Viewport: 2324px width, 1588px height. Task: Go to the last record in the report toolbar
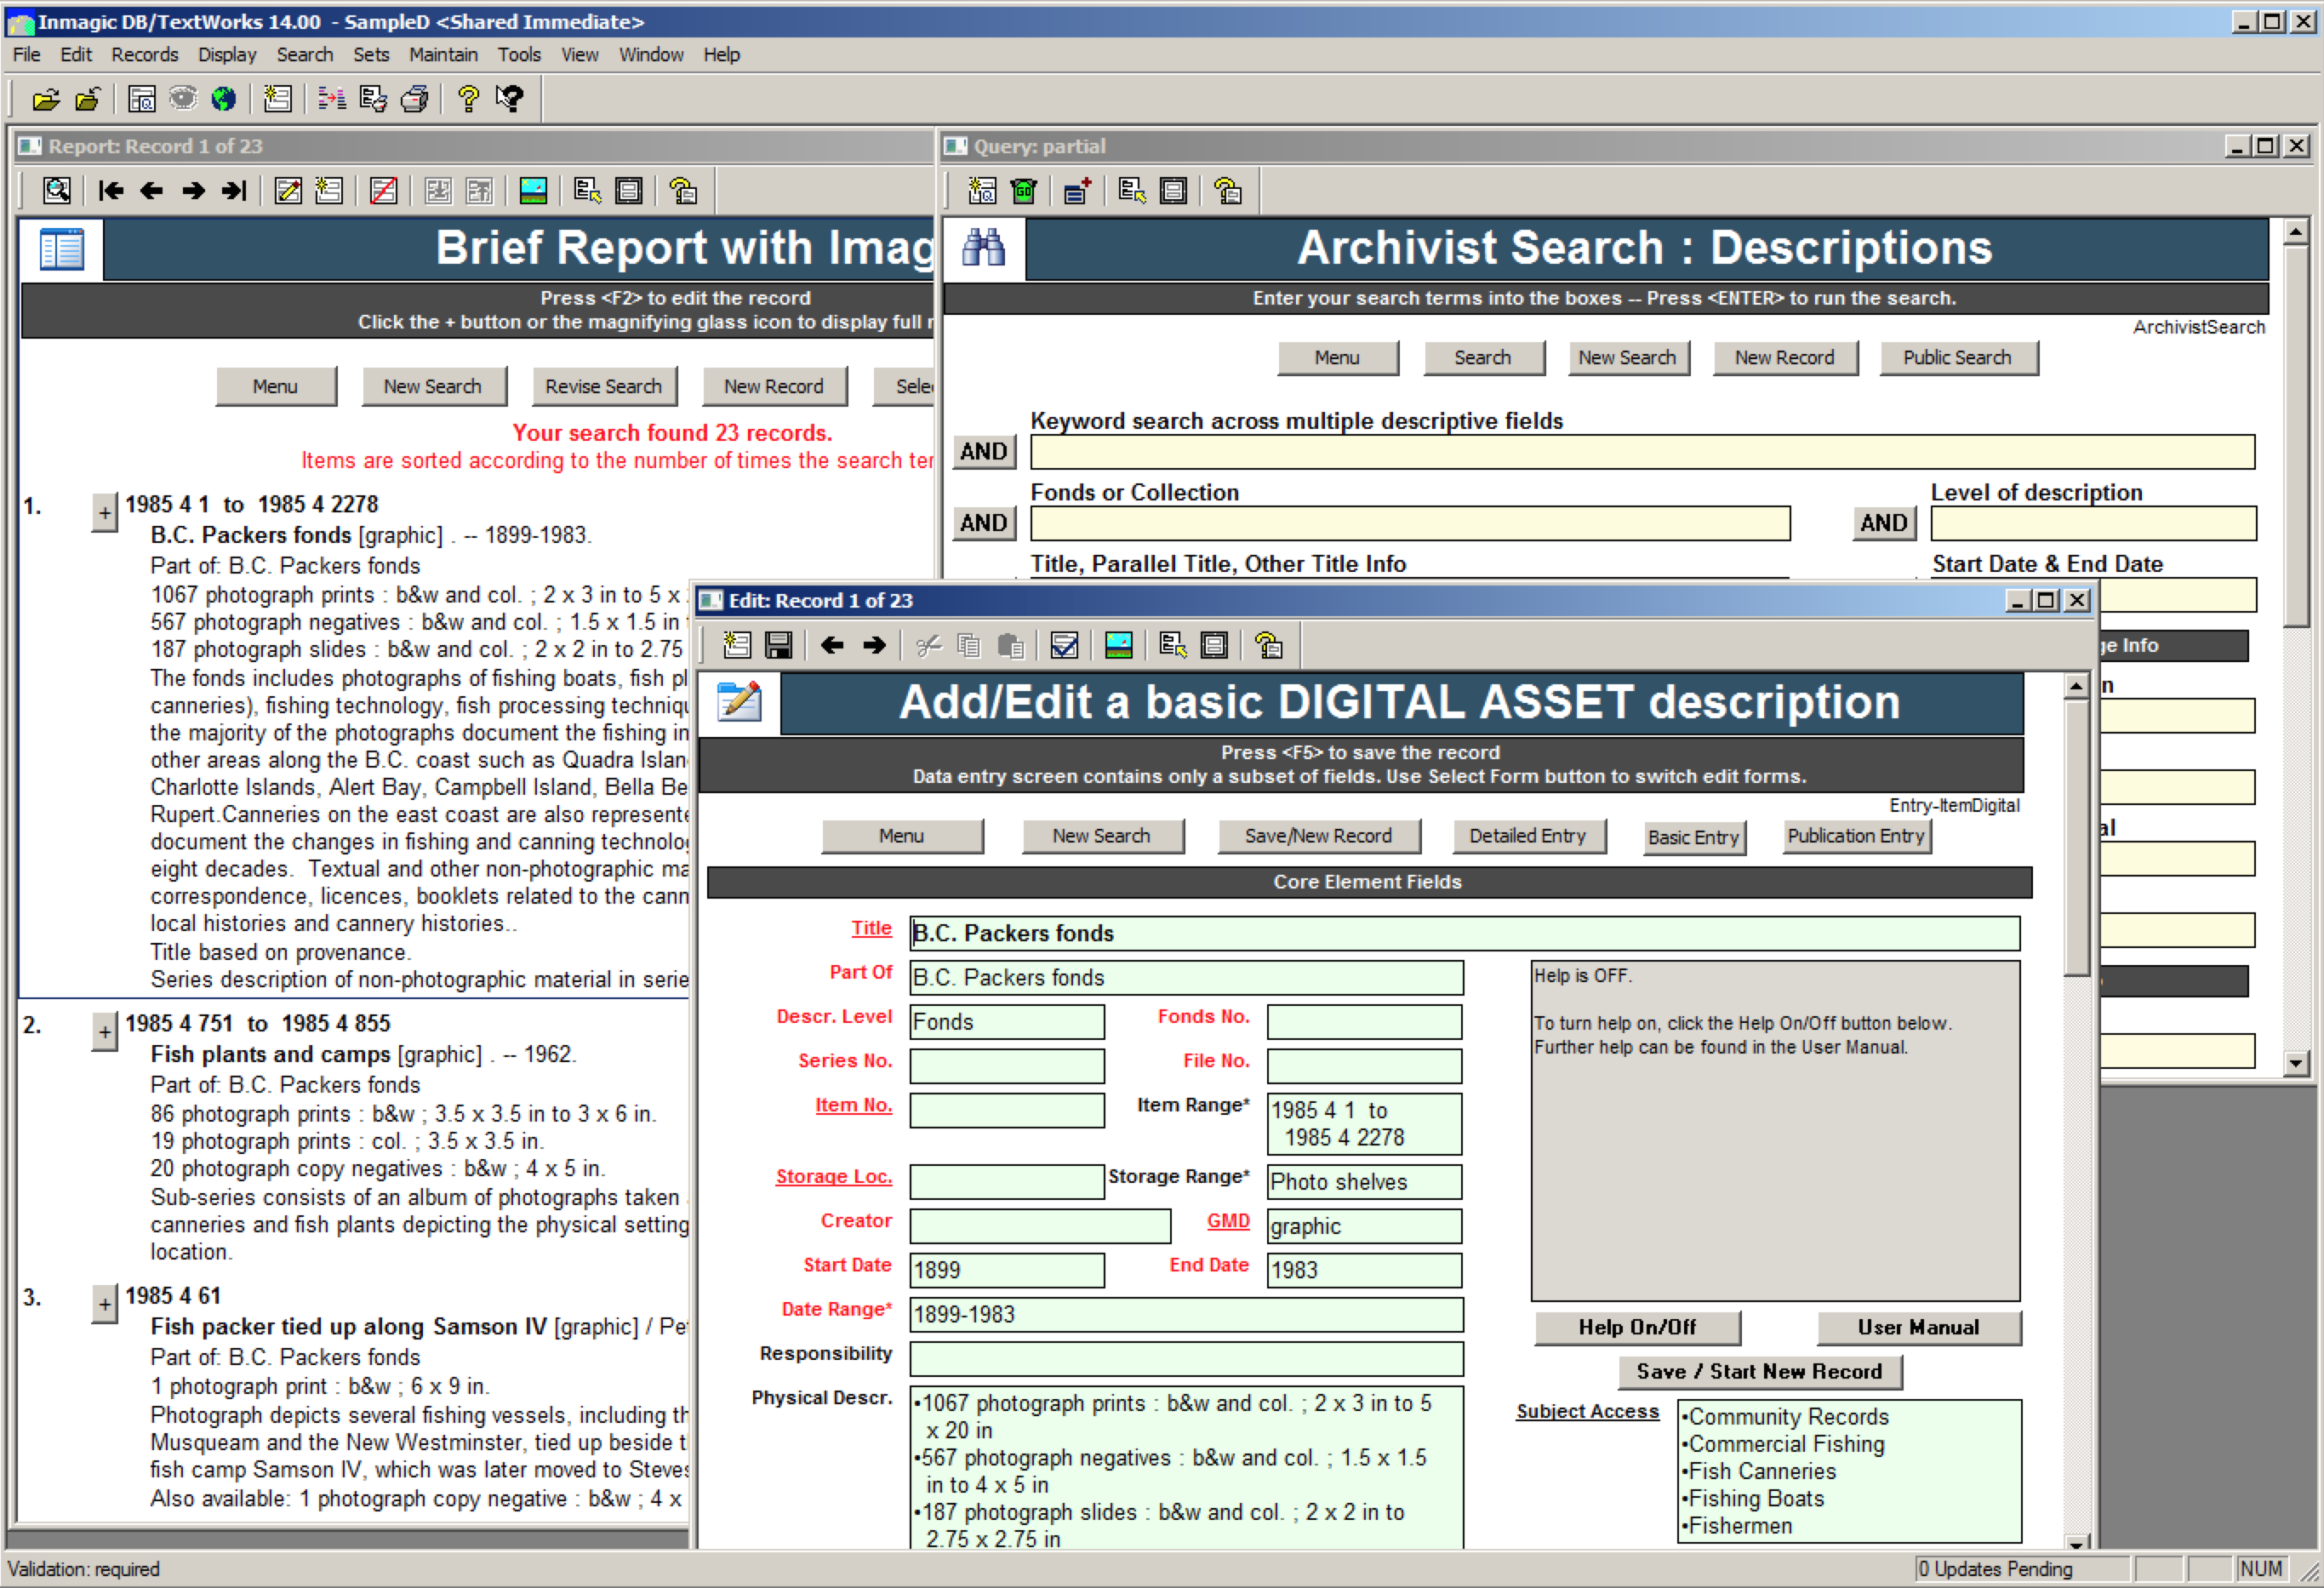234,191
